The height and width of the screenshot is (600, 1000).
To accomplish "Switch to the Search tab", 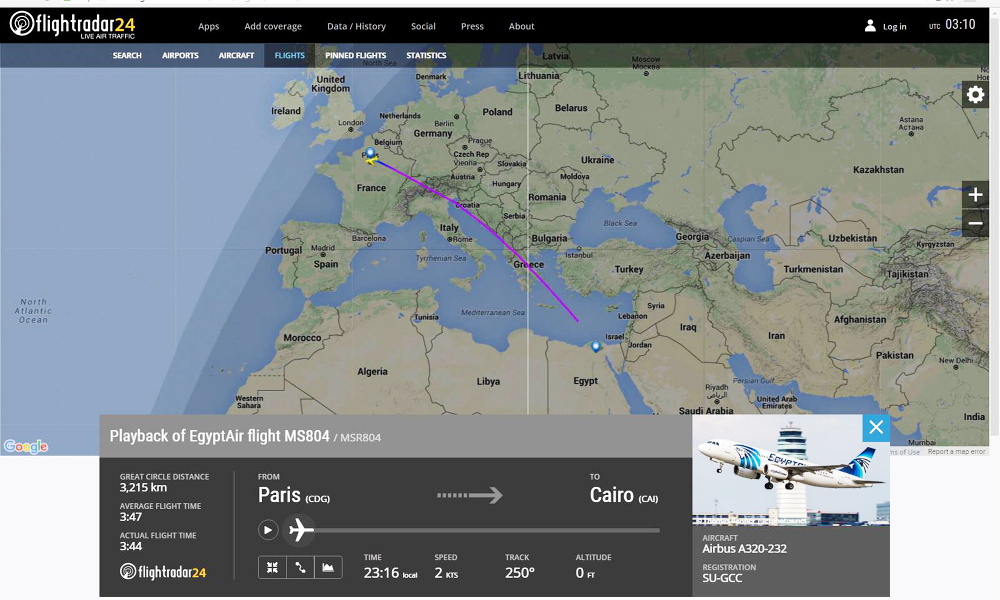I will 127,55.
